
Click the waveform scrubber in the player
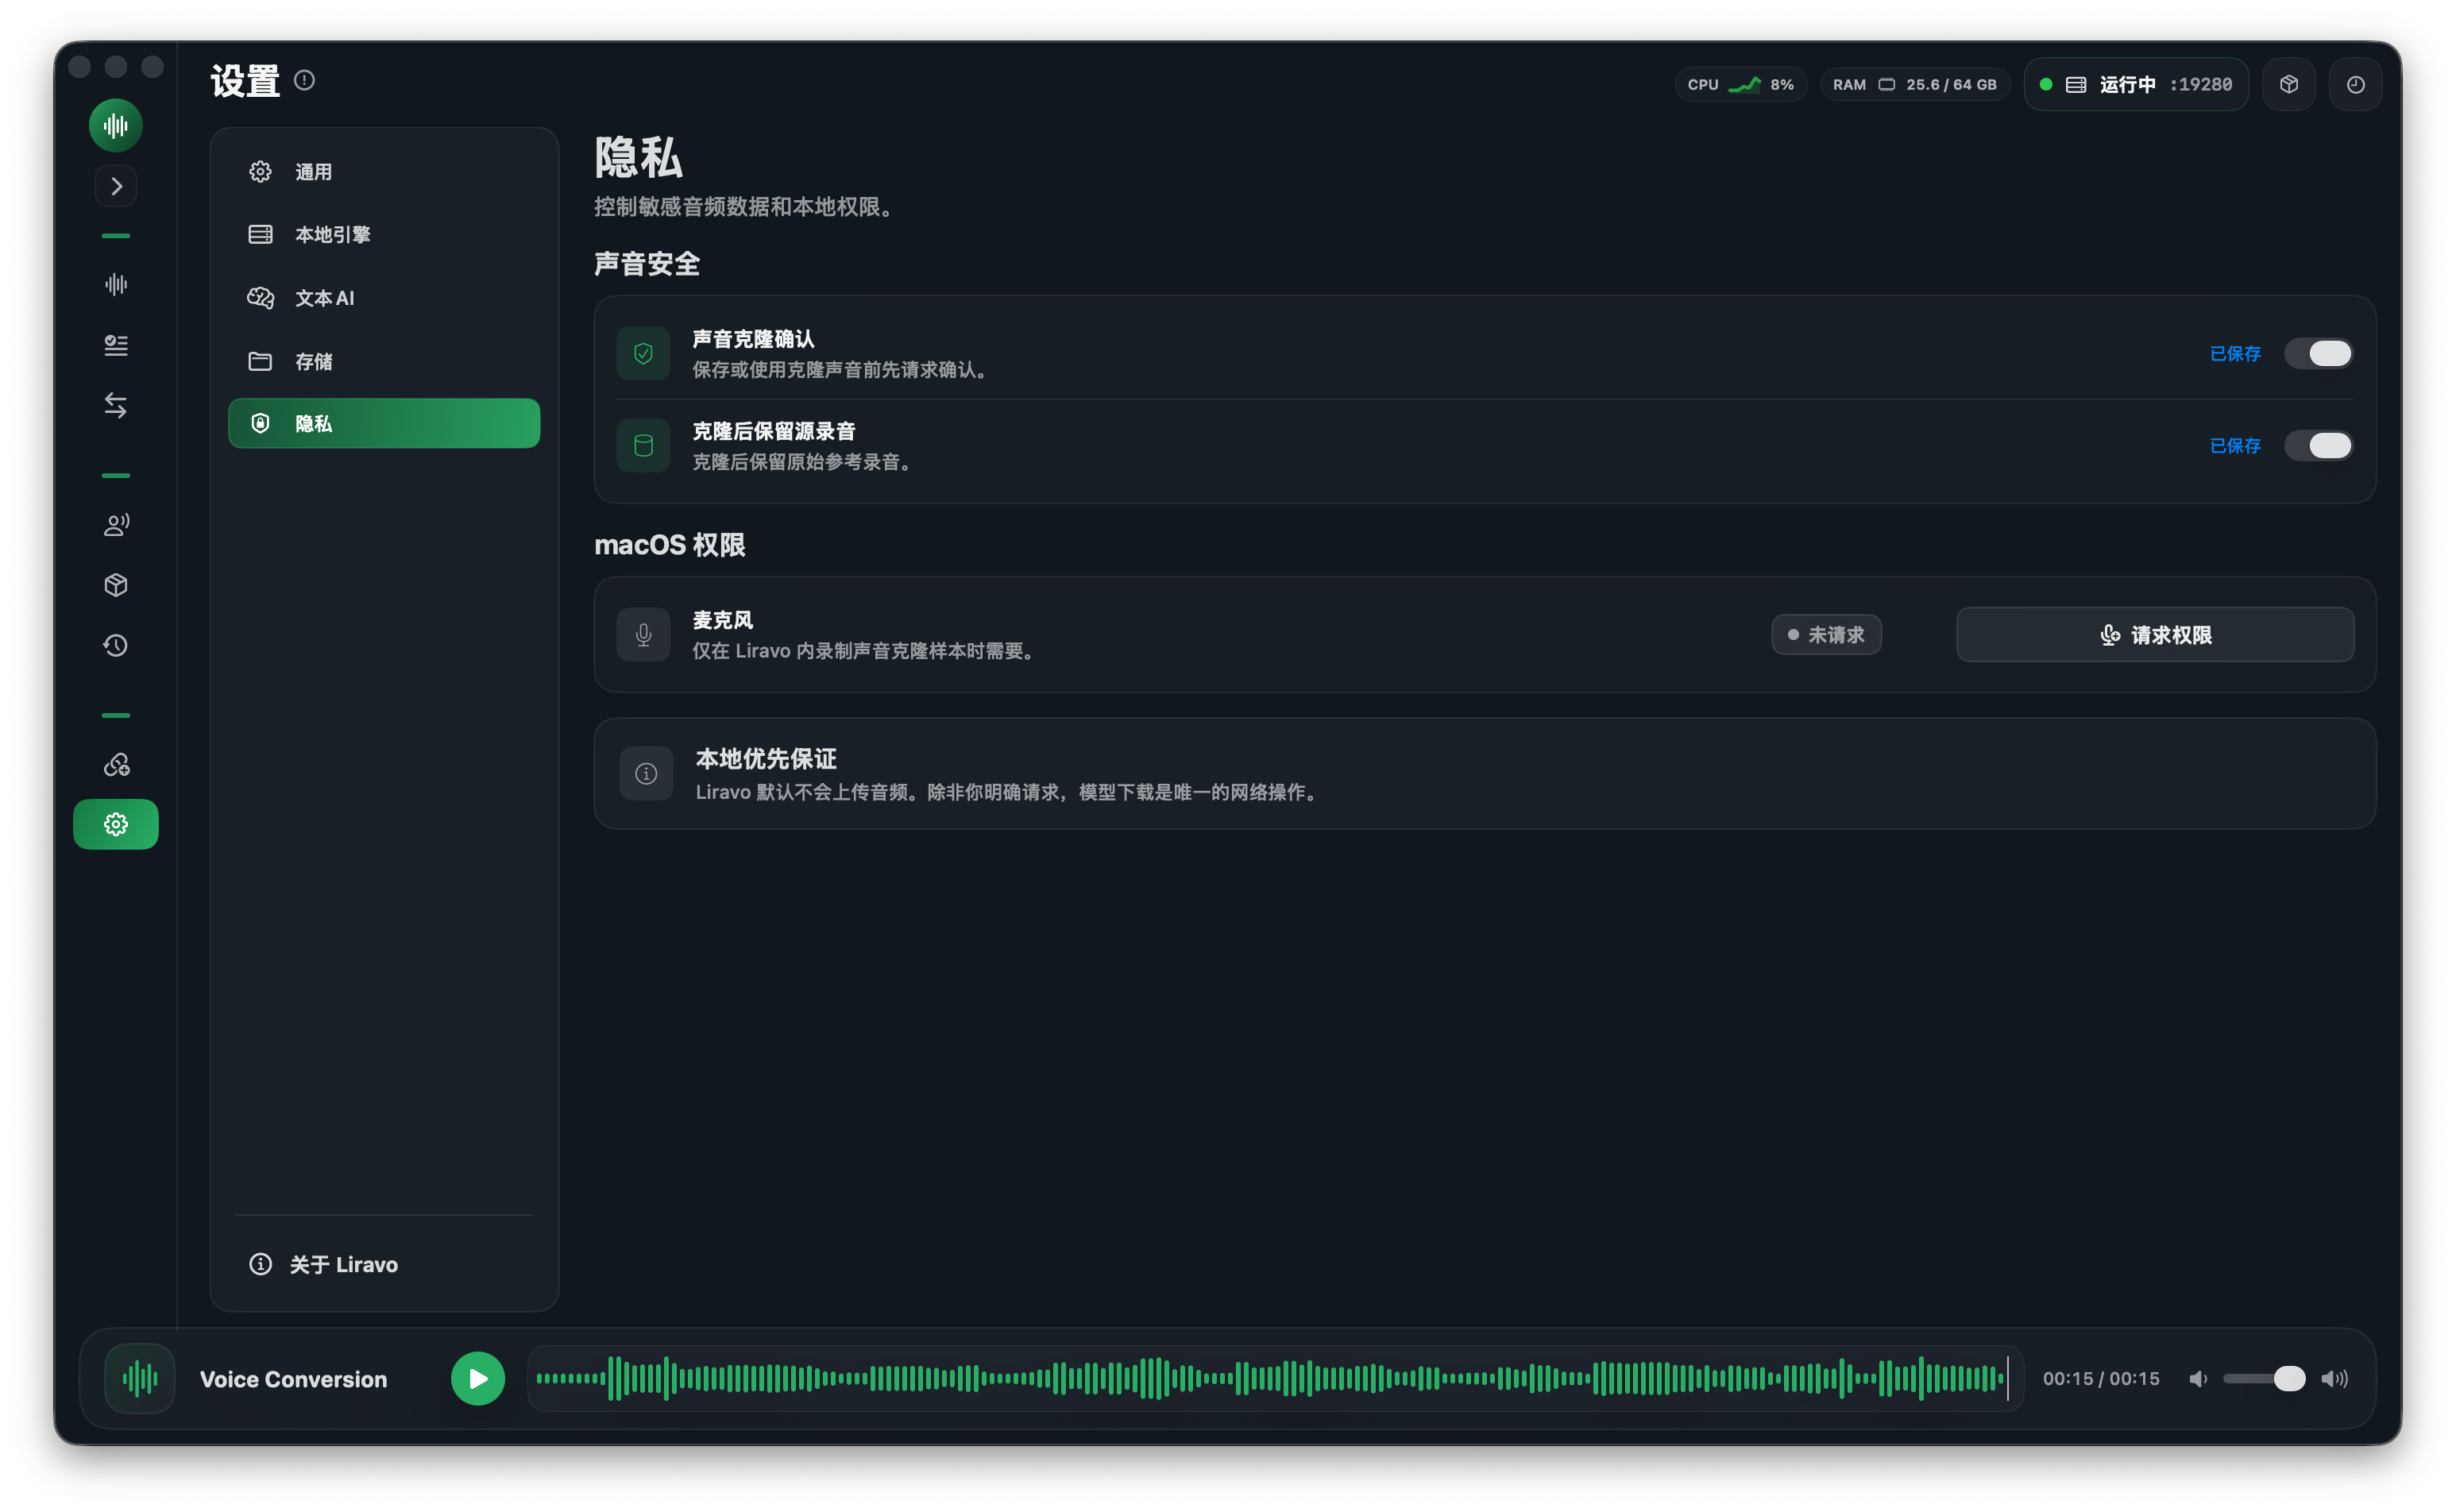tap(1275, 1378)
